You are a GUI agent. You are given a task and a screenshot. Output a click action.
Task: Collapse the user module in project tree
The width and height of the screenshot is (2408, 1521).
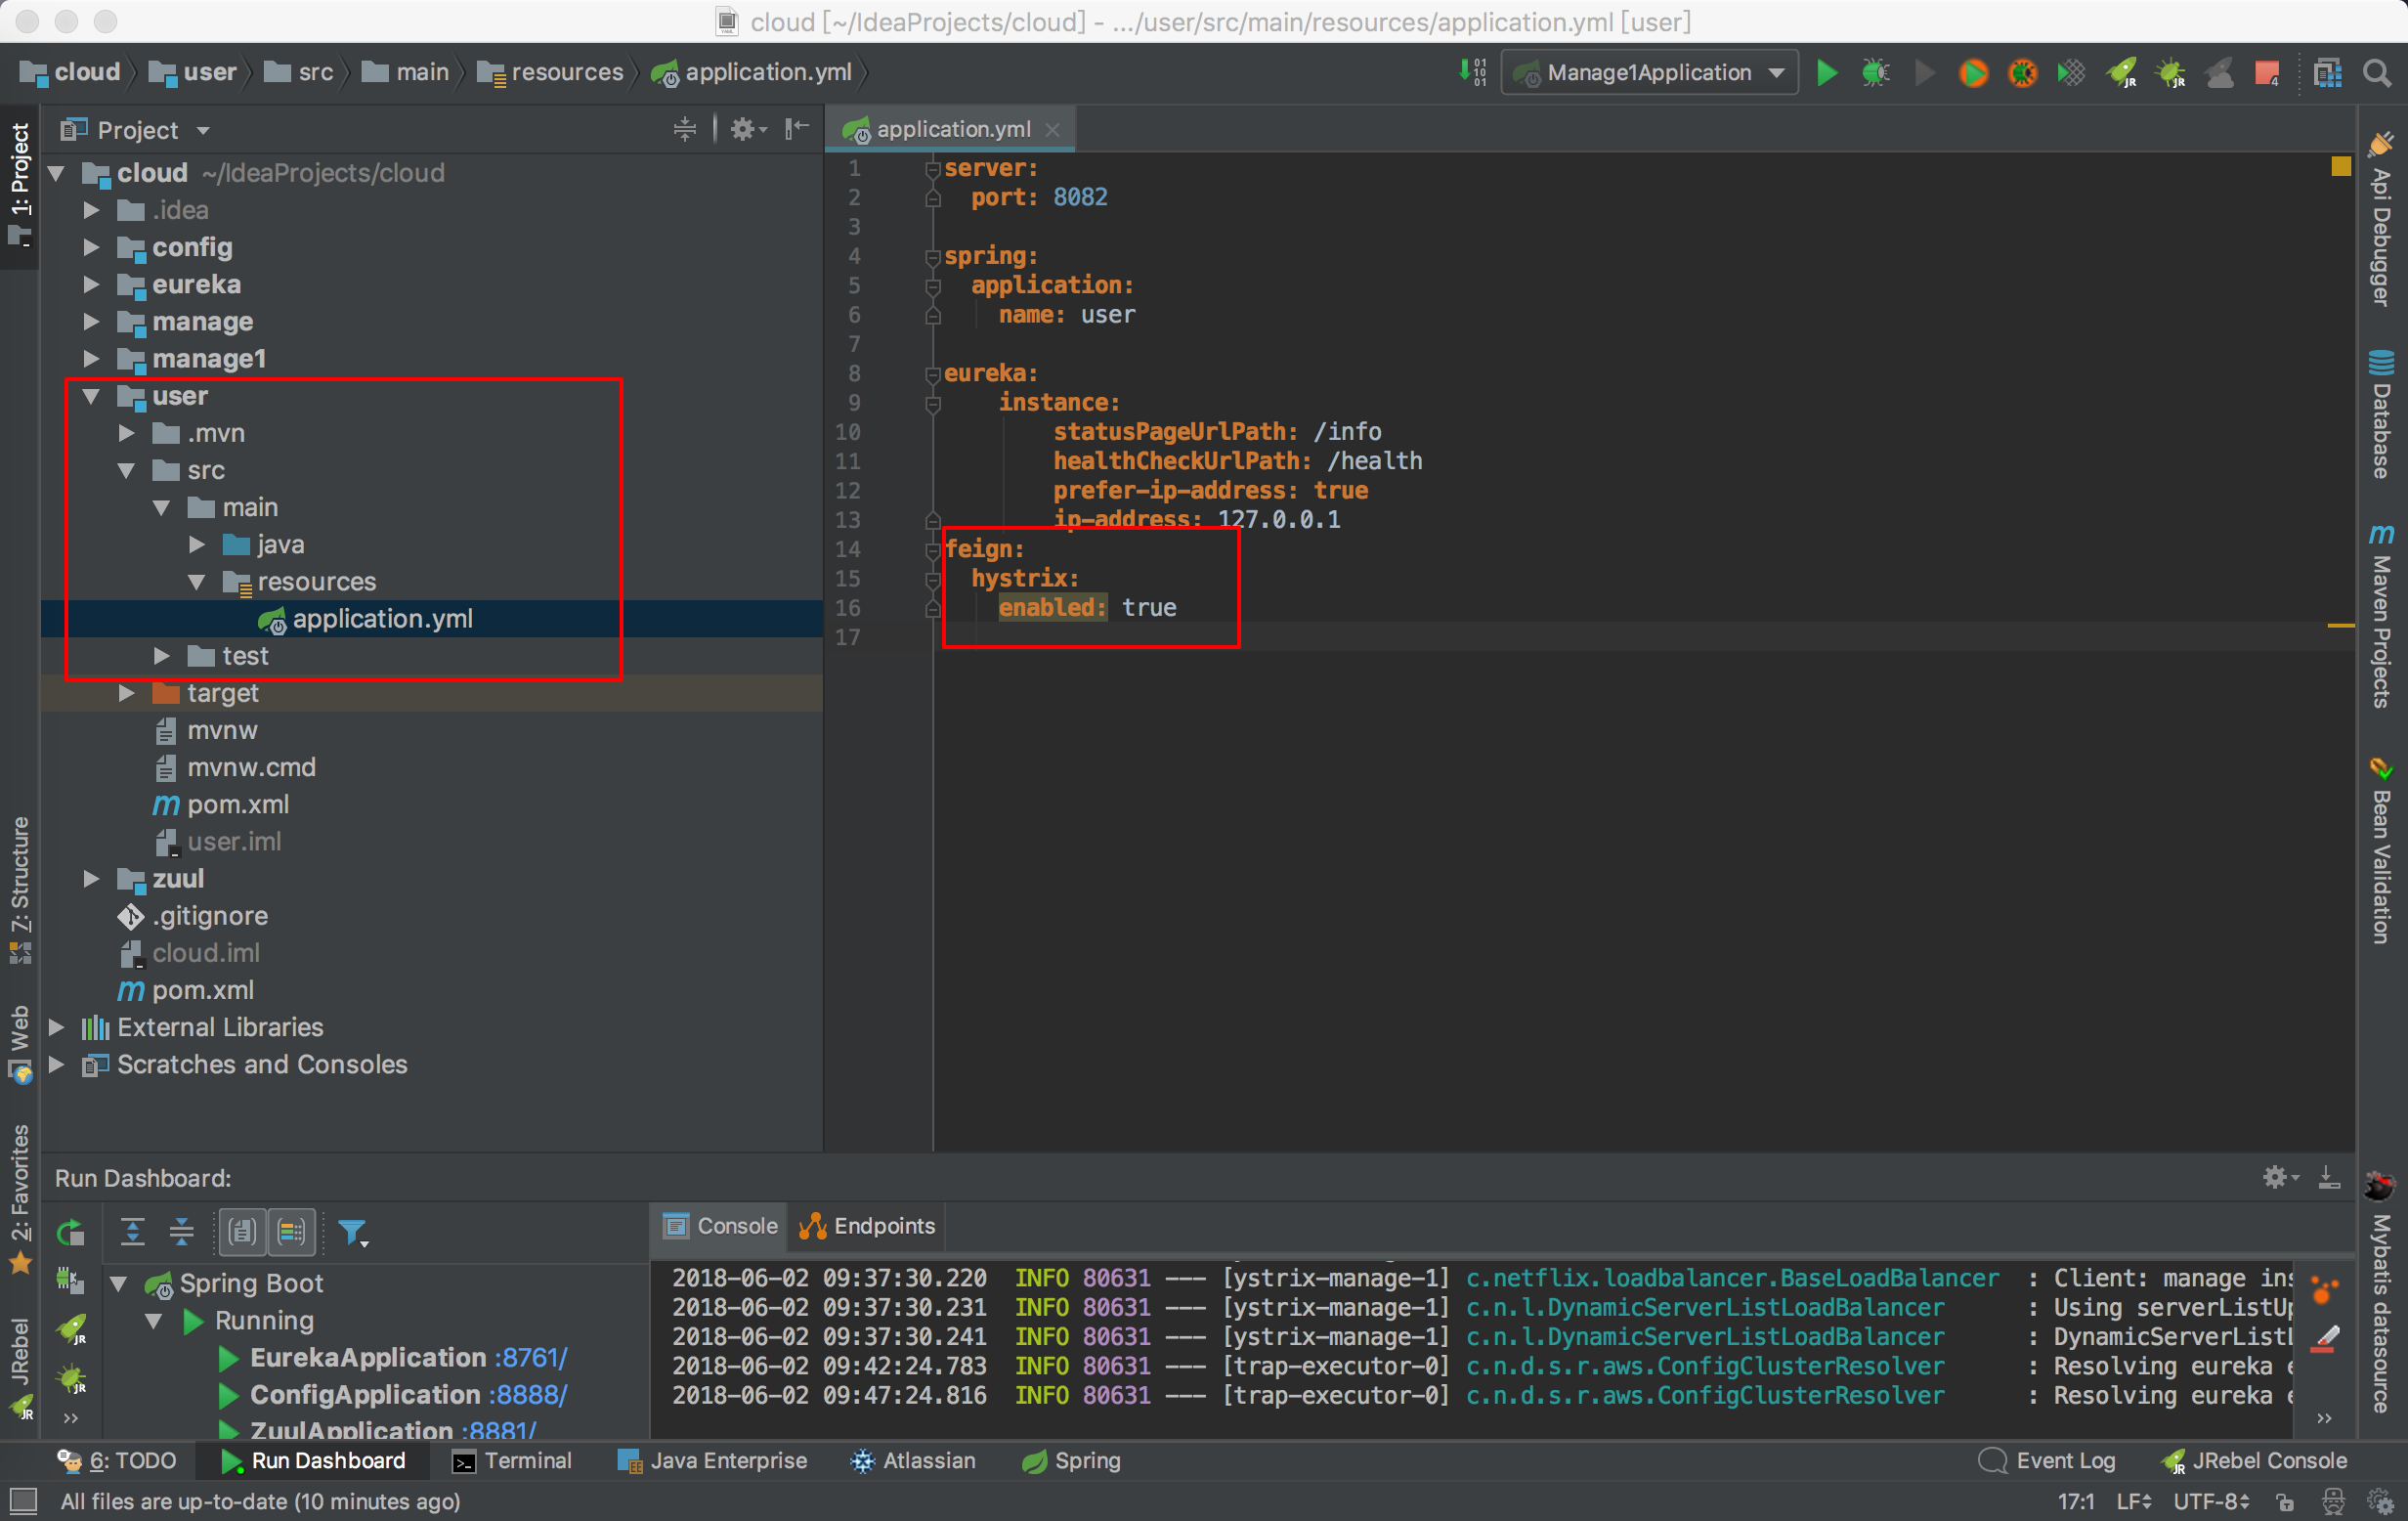click(91, 397)
